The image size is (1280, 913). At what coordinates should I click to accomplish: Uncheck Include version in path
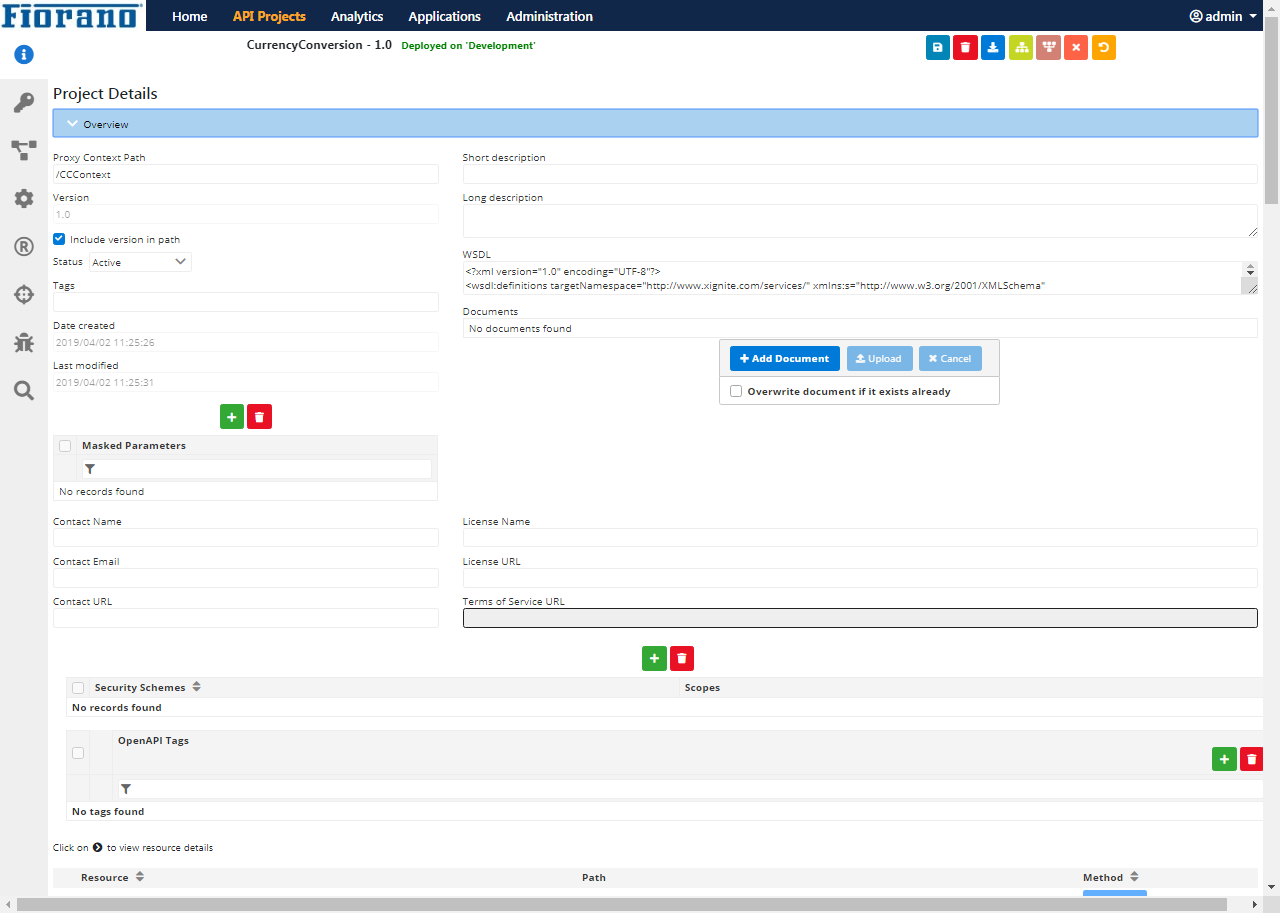tap(59, 239)
